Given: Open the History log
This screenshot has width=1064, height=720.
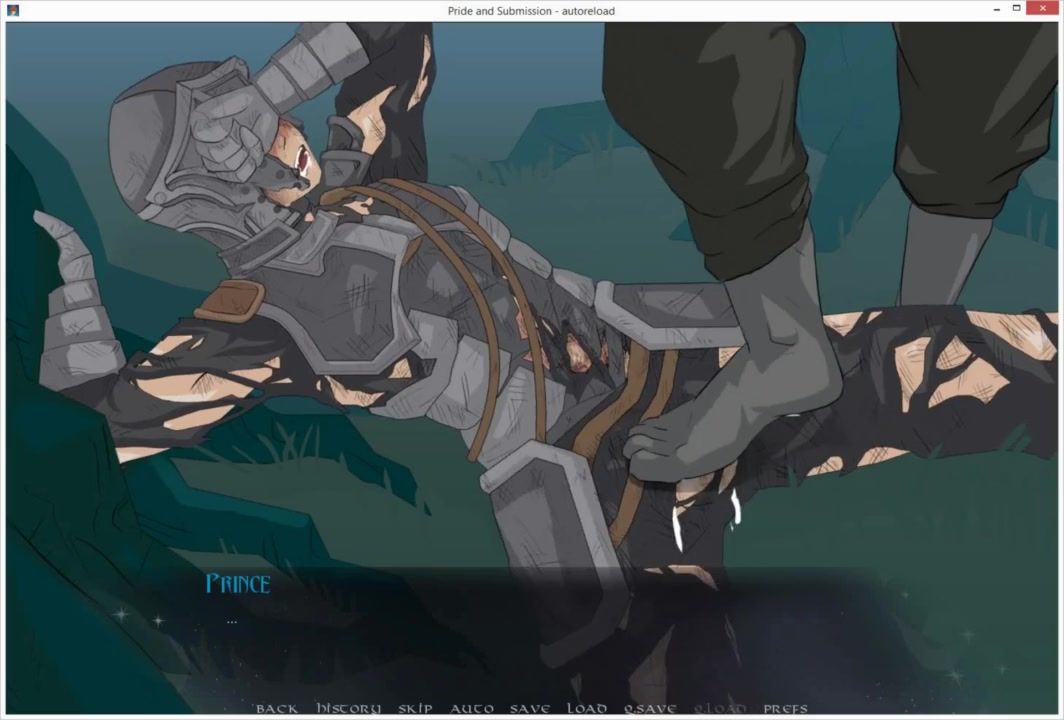Looking at the screenshot, I should point(348,708).
